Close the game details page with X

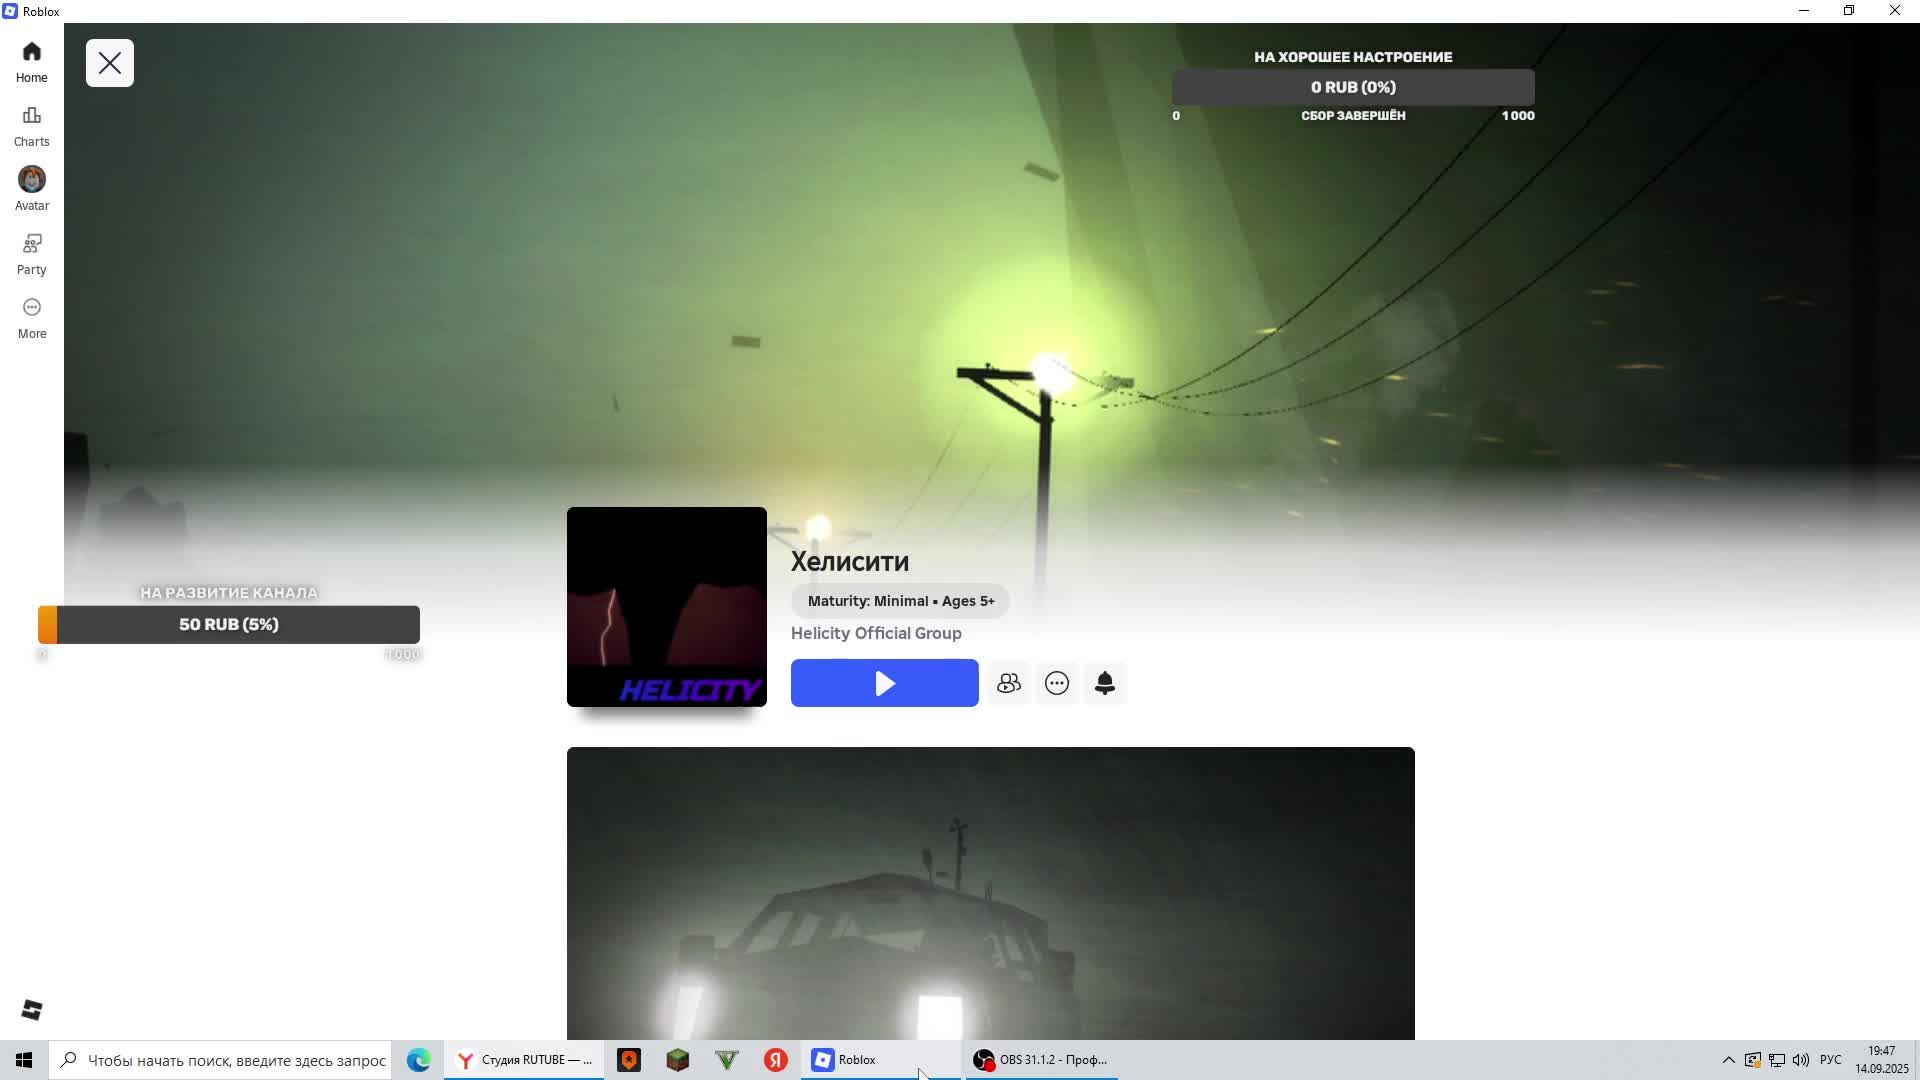pos(110,63)
